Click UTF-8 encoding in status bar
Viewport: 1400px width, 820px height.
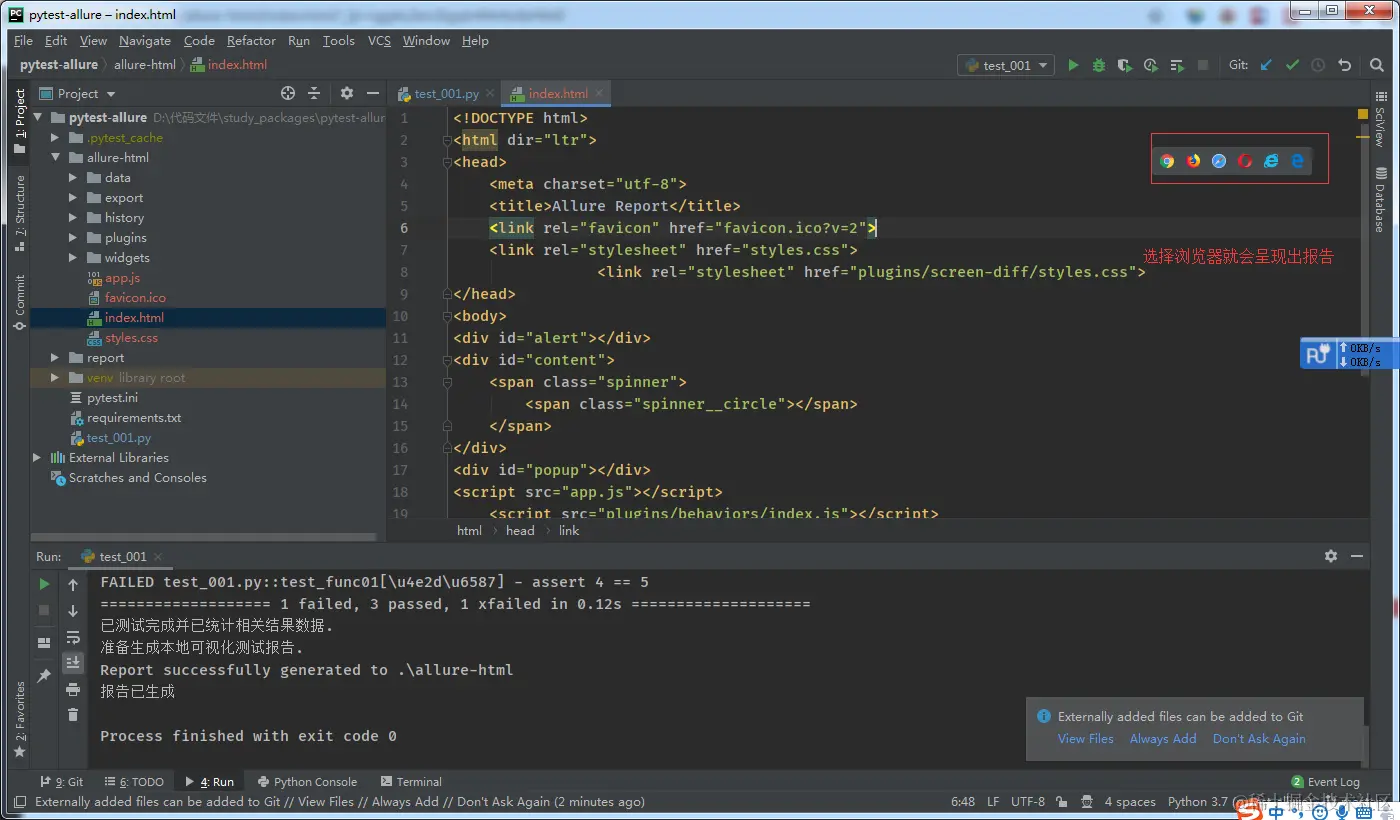pos(1028,802)
